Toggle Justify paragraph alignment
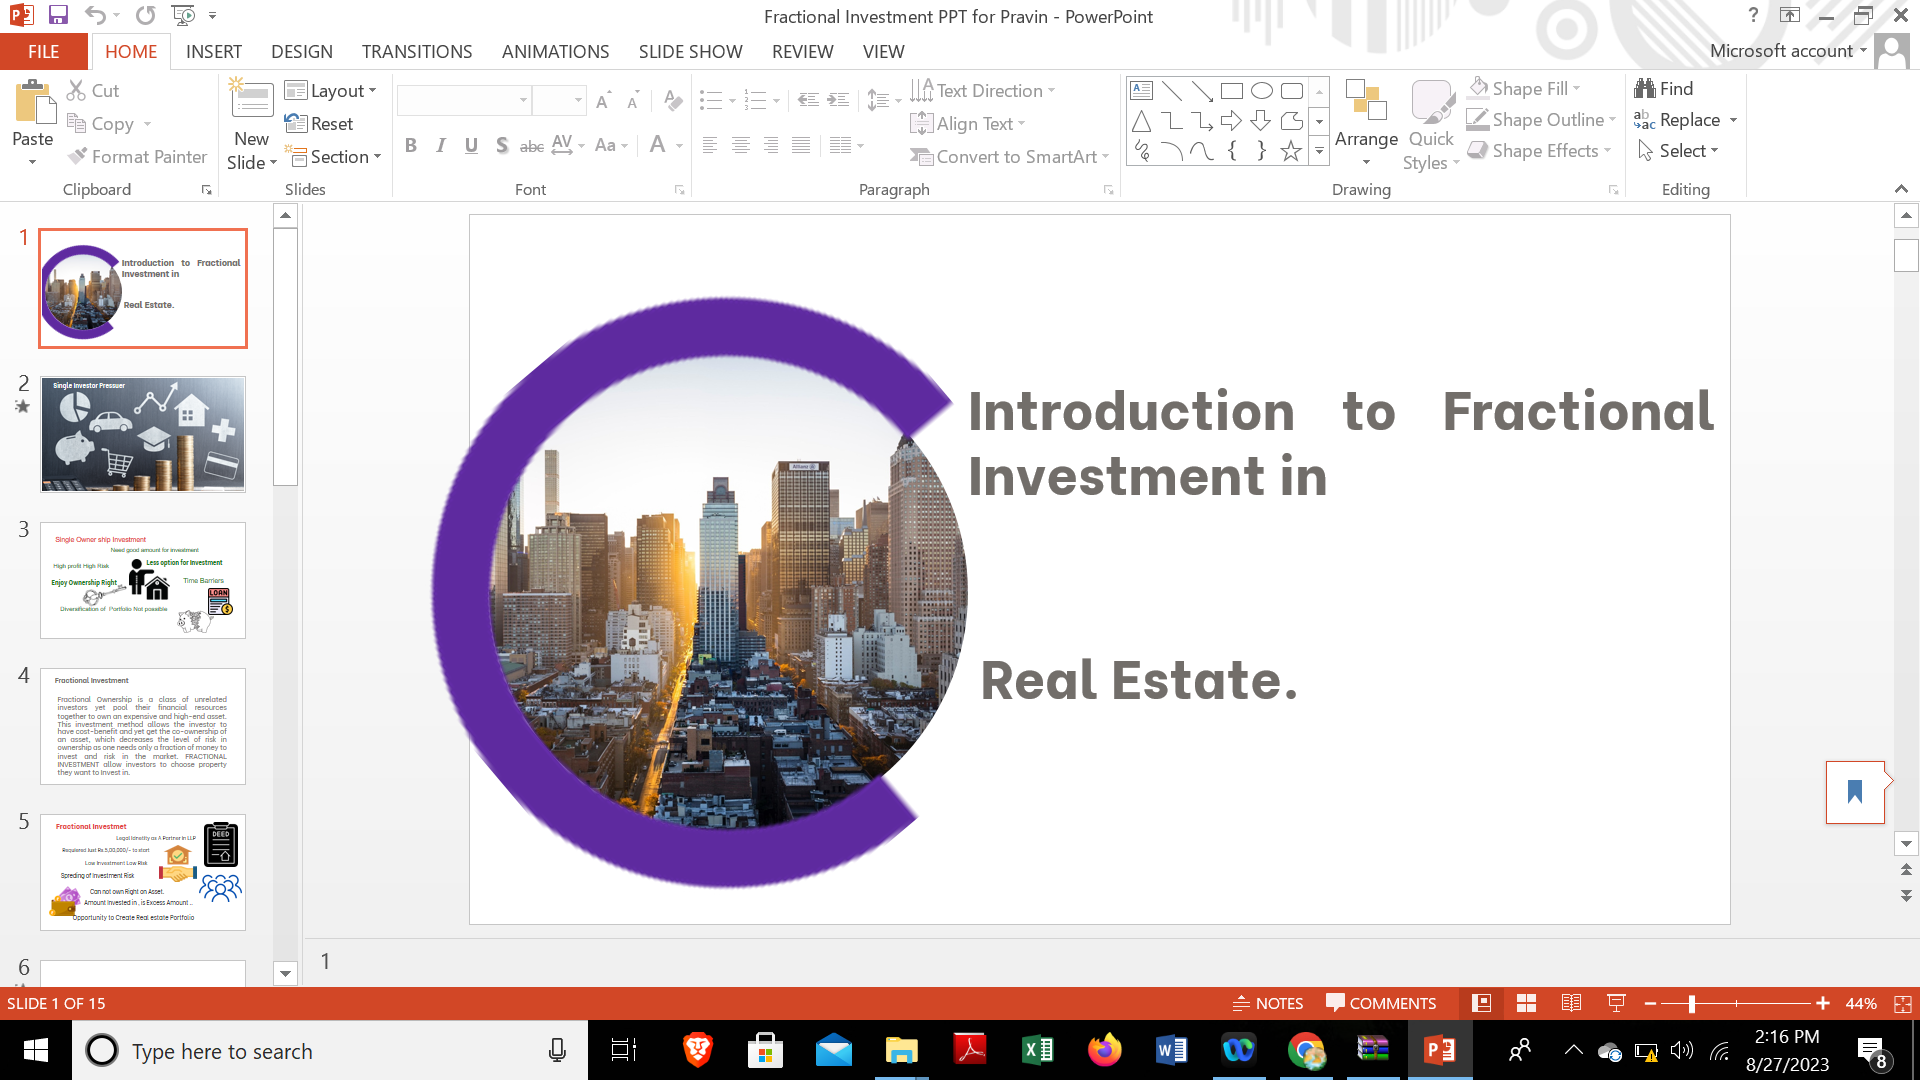The image size is (1920, 1080). click(801, 146)
